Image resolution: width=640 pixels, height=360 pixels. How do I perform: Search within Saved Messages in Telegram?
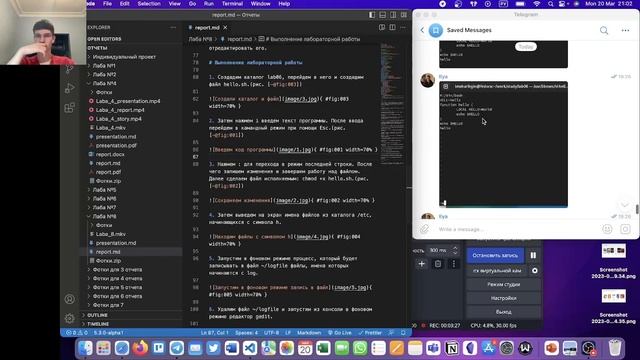point(604,30)
